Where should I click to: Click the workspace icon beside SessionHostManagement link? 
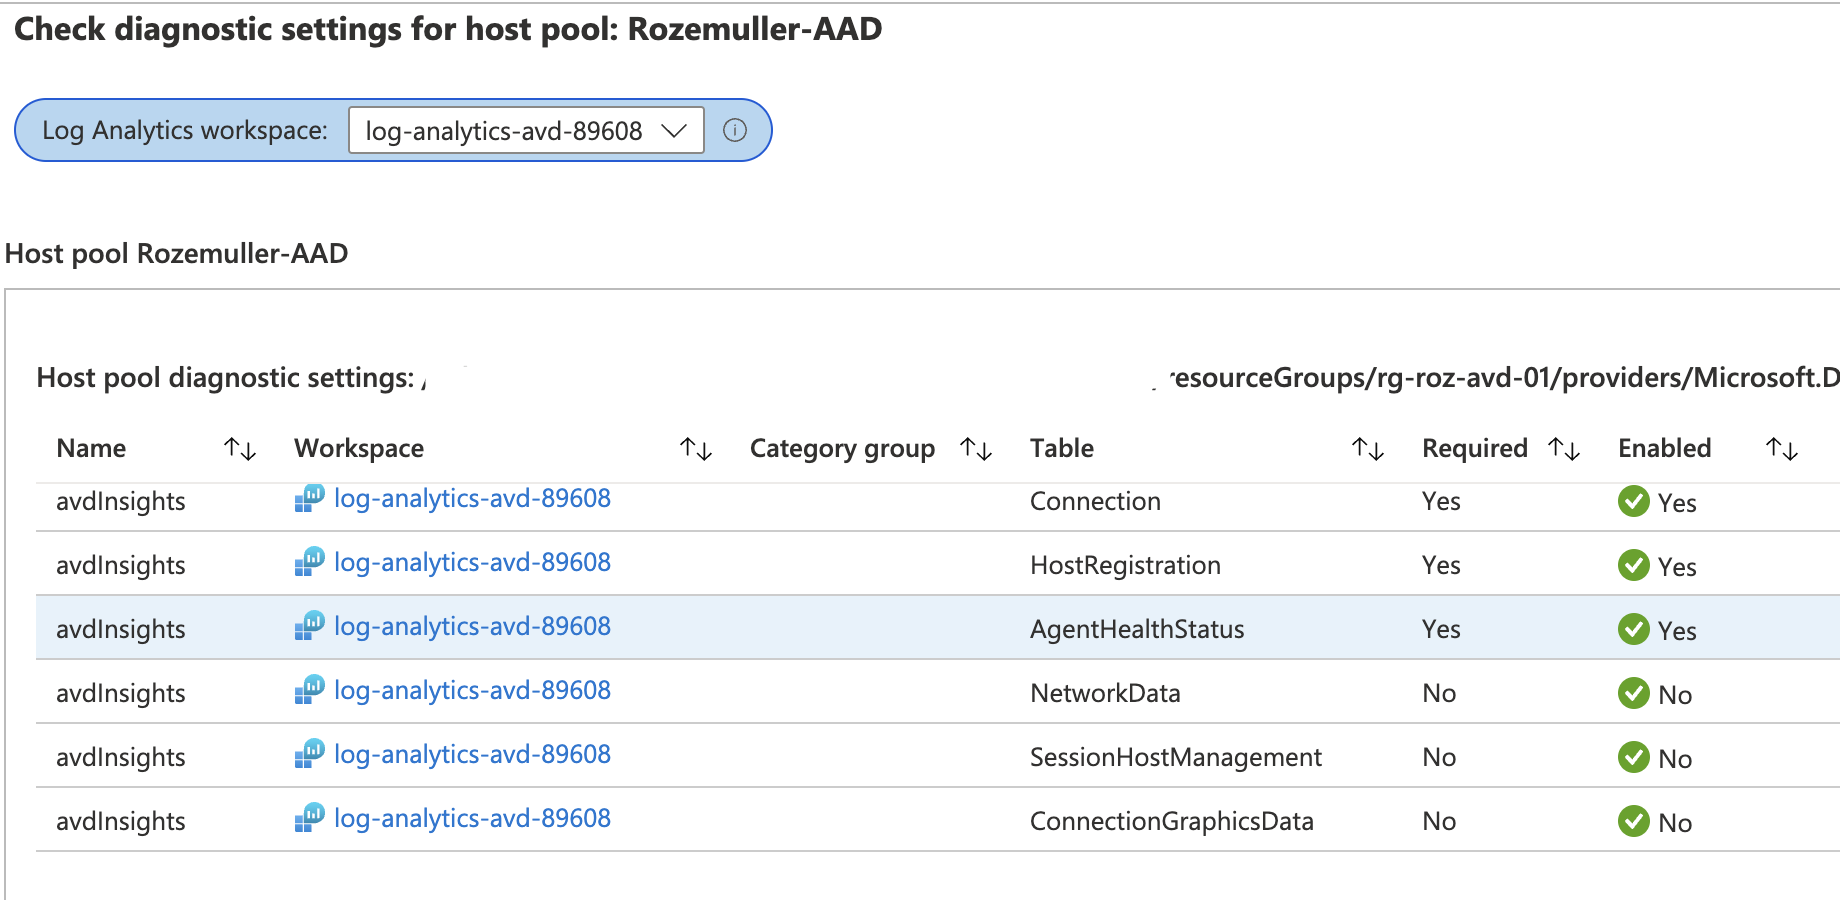[311, 754]
